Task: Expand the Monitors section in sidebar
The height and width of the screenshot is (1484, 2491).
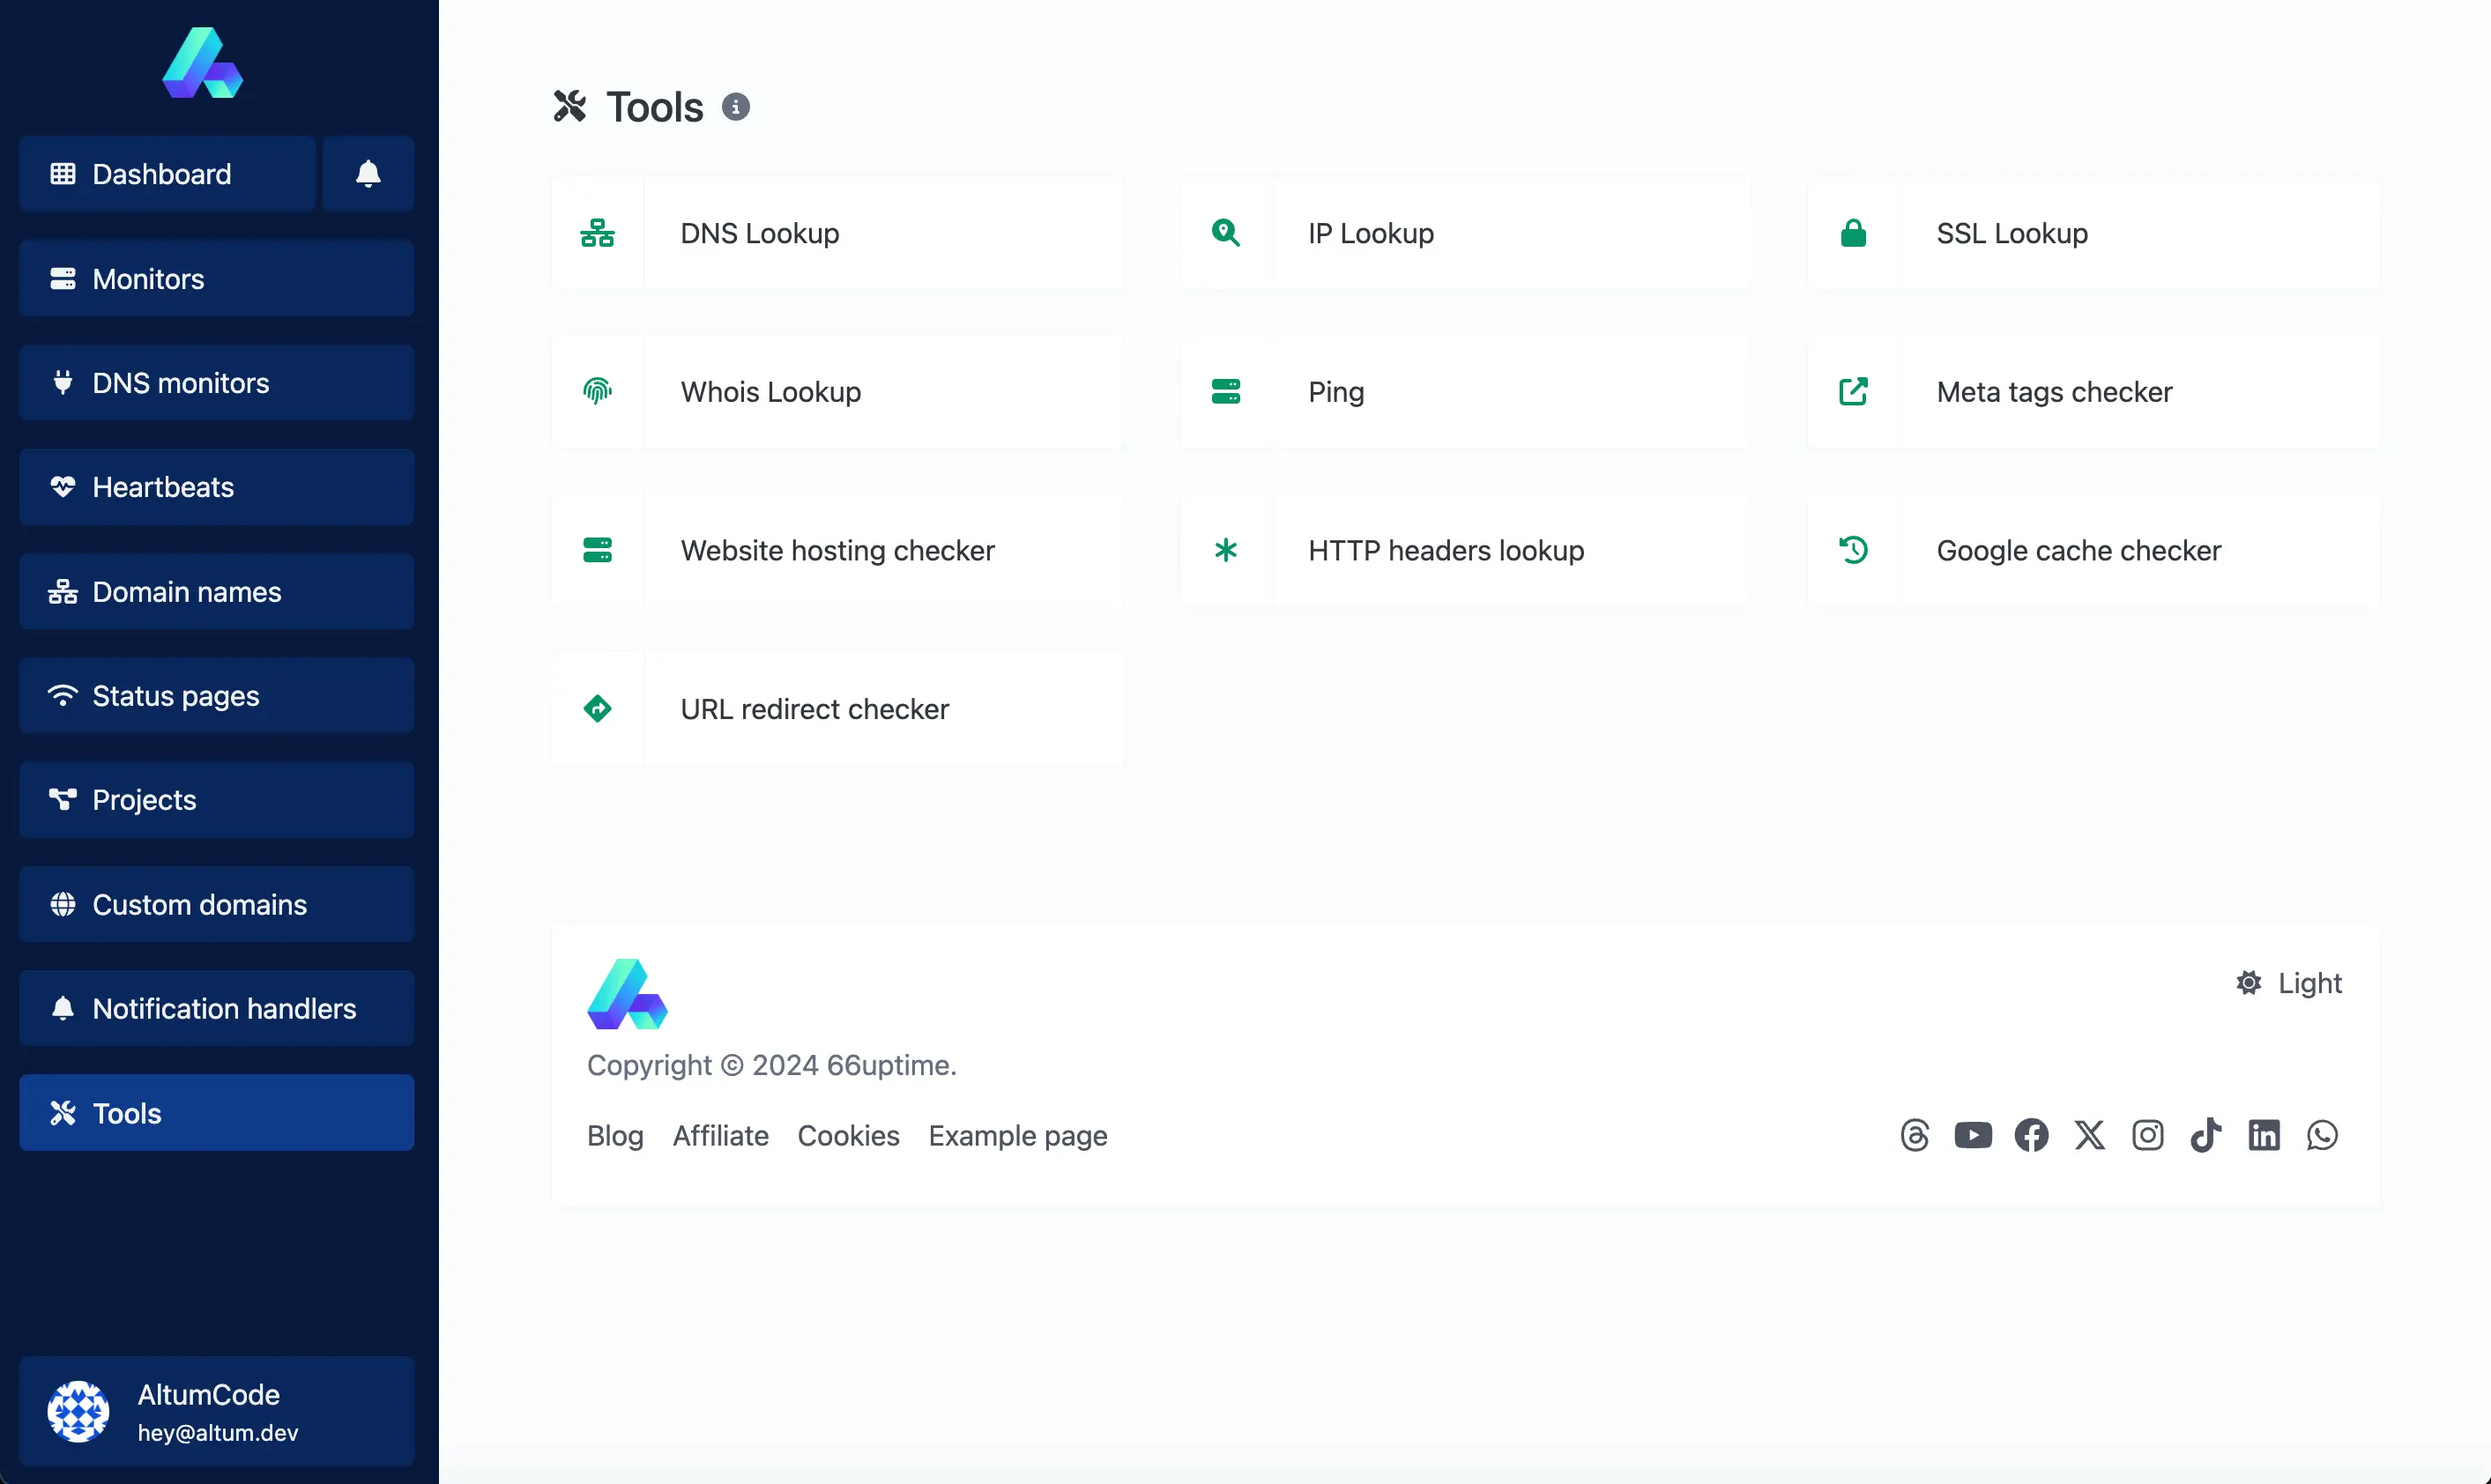Action: coord(212,278)
